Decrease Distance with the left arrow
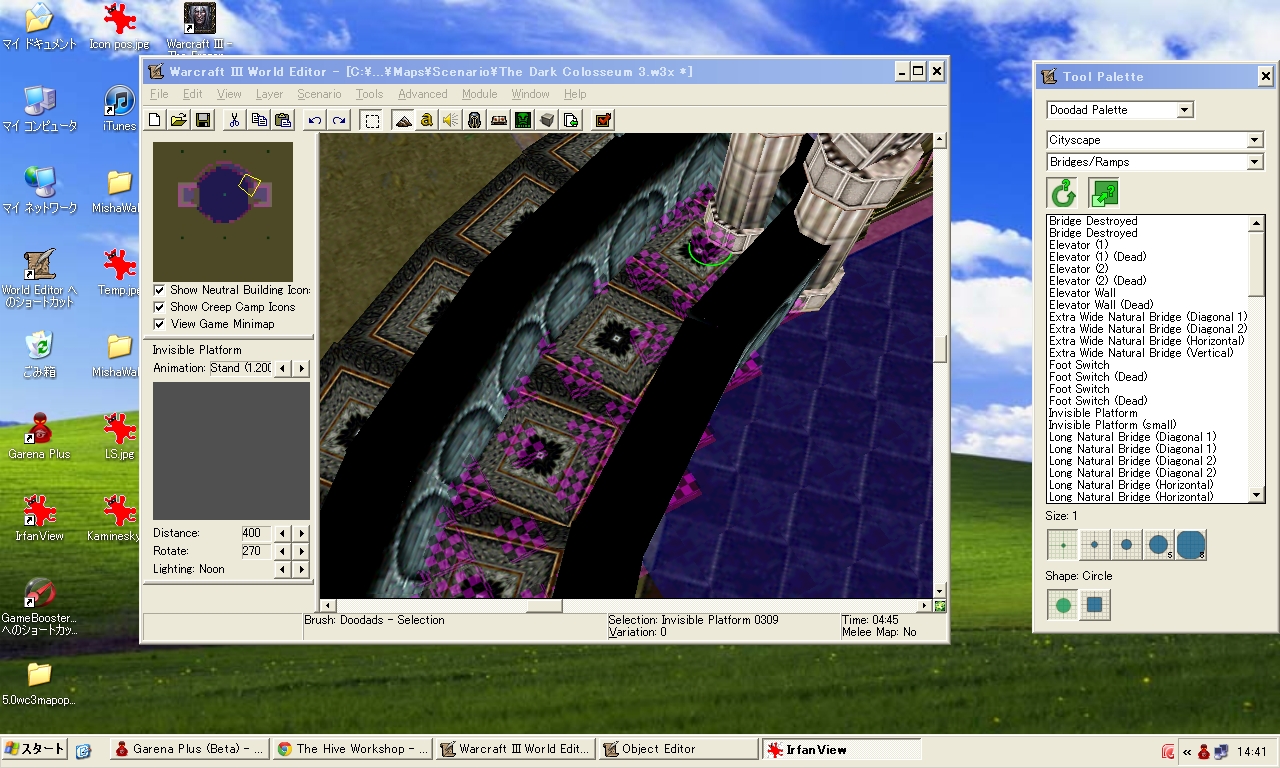The width and height of the screenshot is (1280, 768). click(x=283, y=534)
